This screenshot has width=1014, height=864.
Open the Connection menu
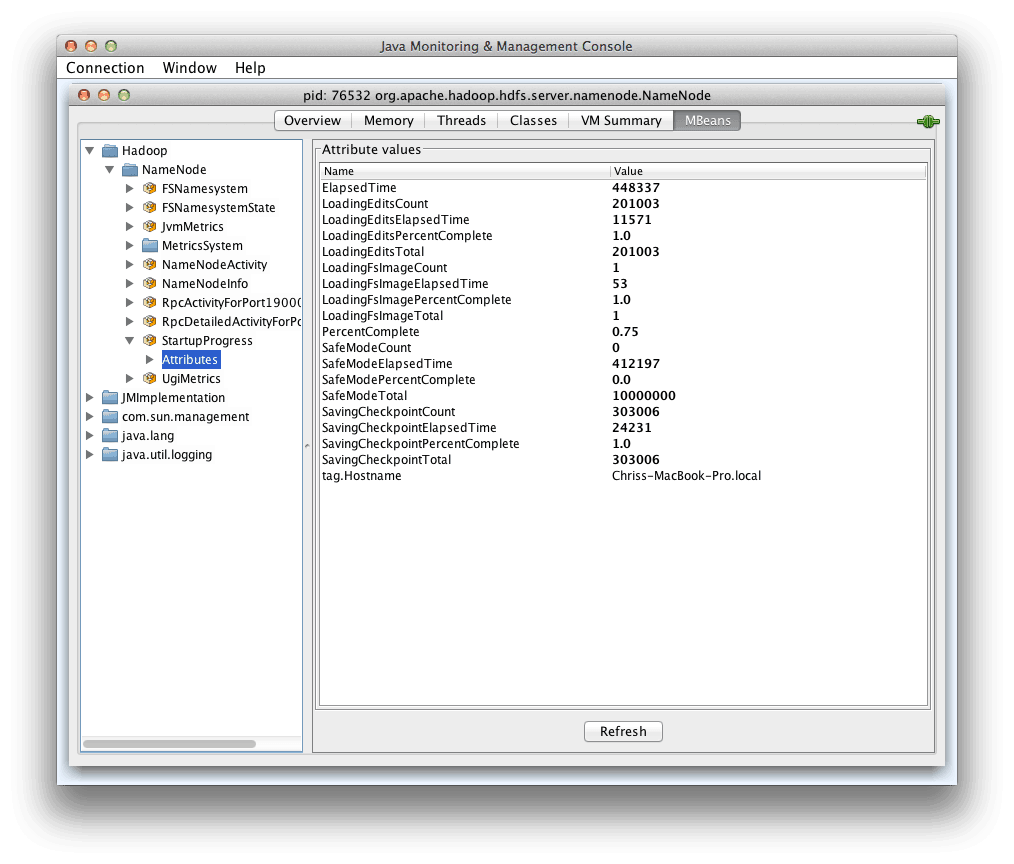coord(105,68)
